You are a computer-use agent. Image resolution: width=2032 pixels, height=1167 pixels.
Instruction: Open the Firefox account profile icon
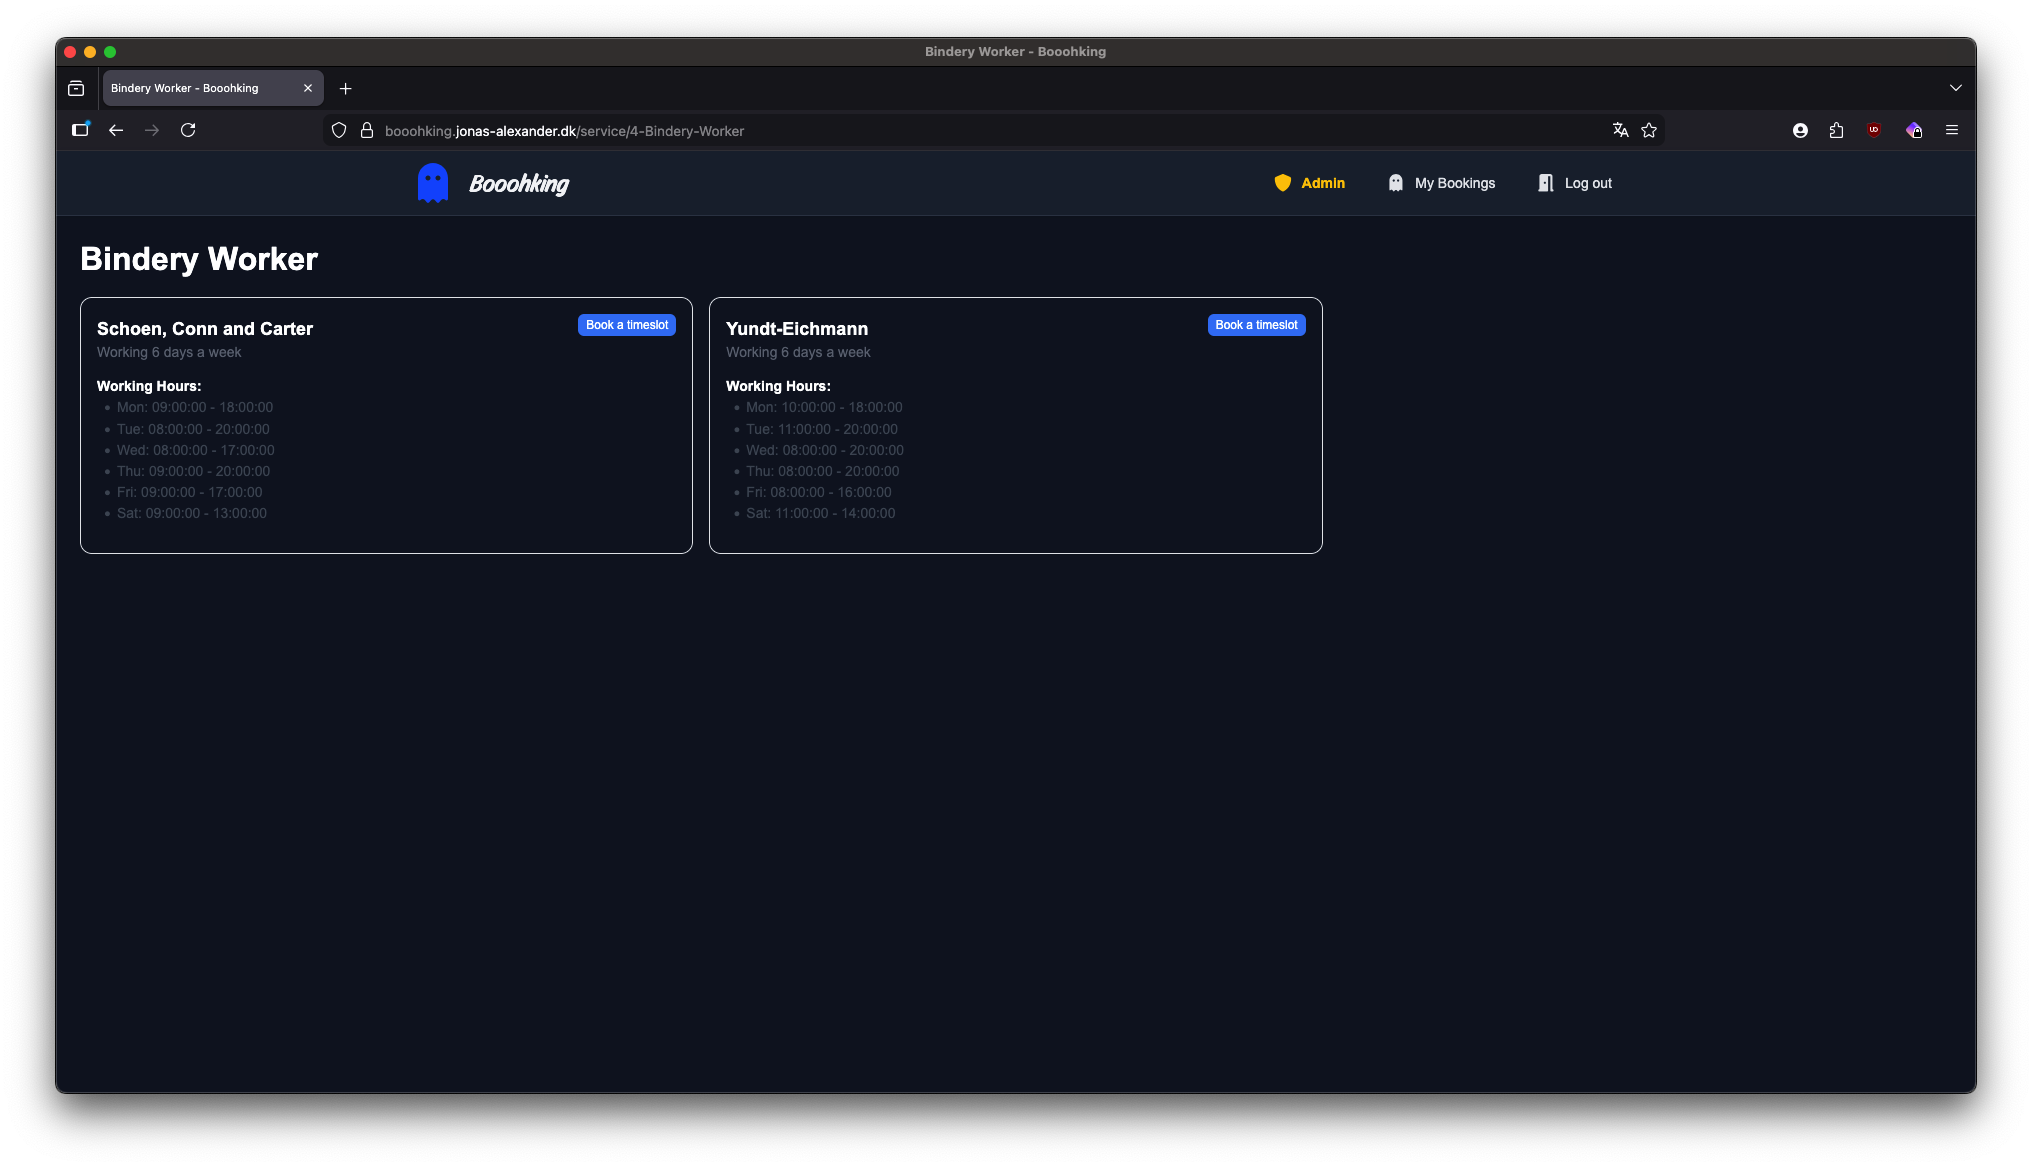[1800, 130]
